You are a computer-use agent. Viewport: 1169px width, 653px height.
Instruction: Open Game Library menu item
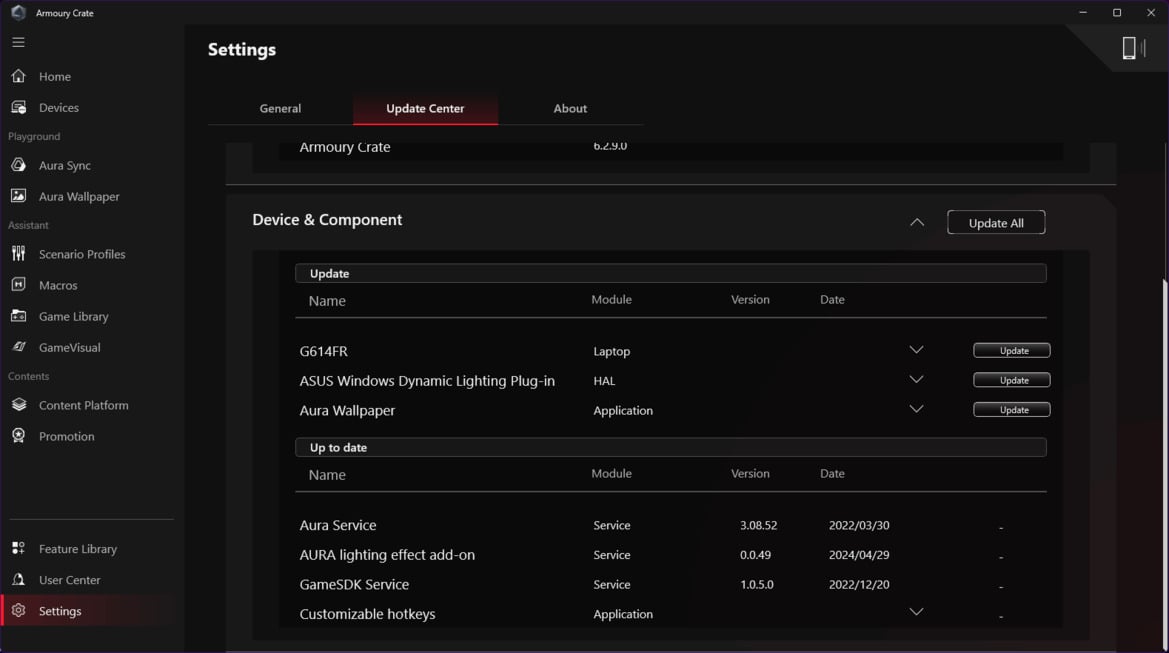(x=74, y=317)
